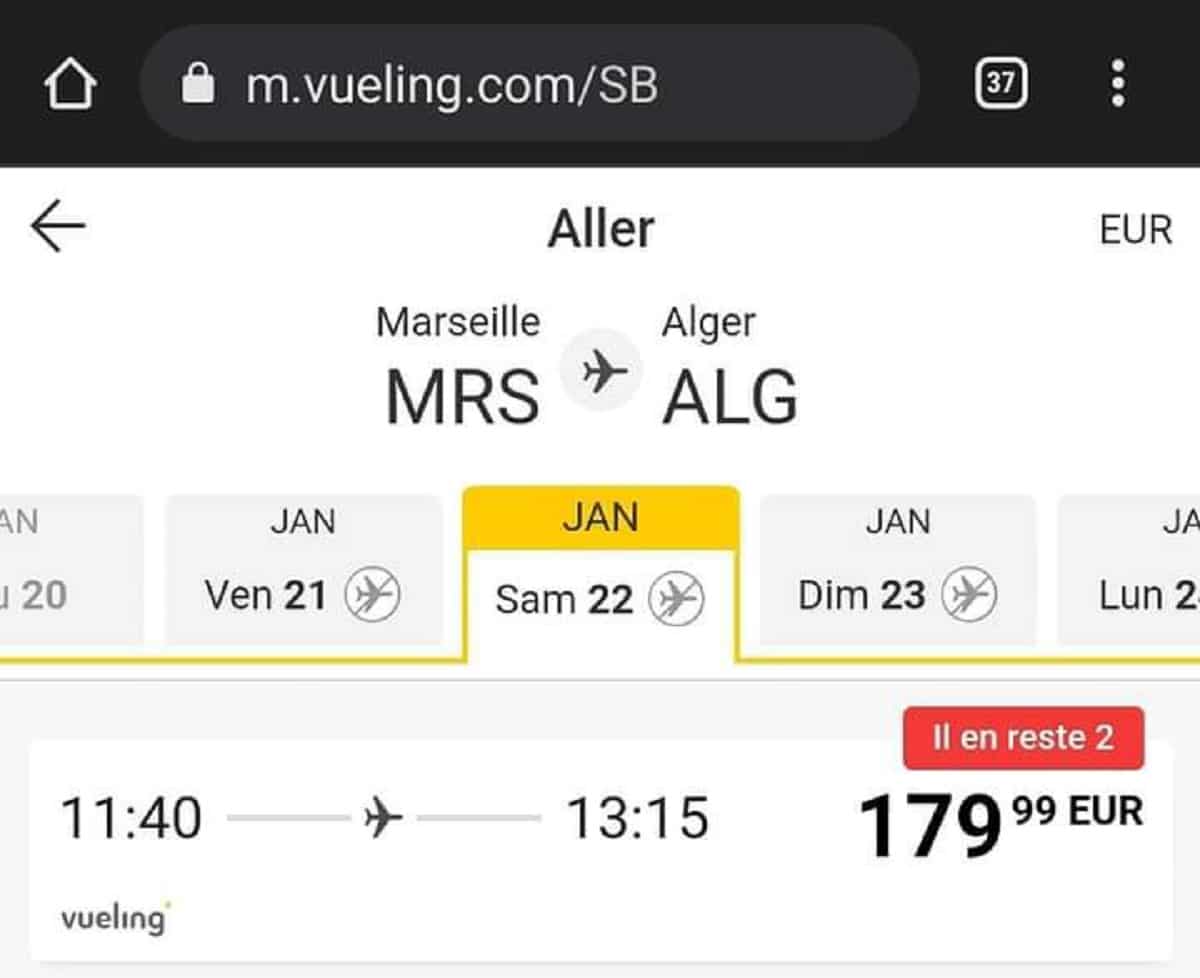Tap the no-flight icon on Sam 22
Screen dimensions: 1200x978
pyautogui.click(x=676, y=600)
